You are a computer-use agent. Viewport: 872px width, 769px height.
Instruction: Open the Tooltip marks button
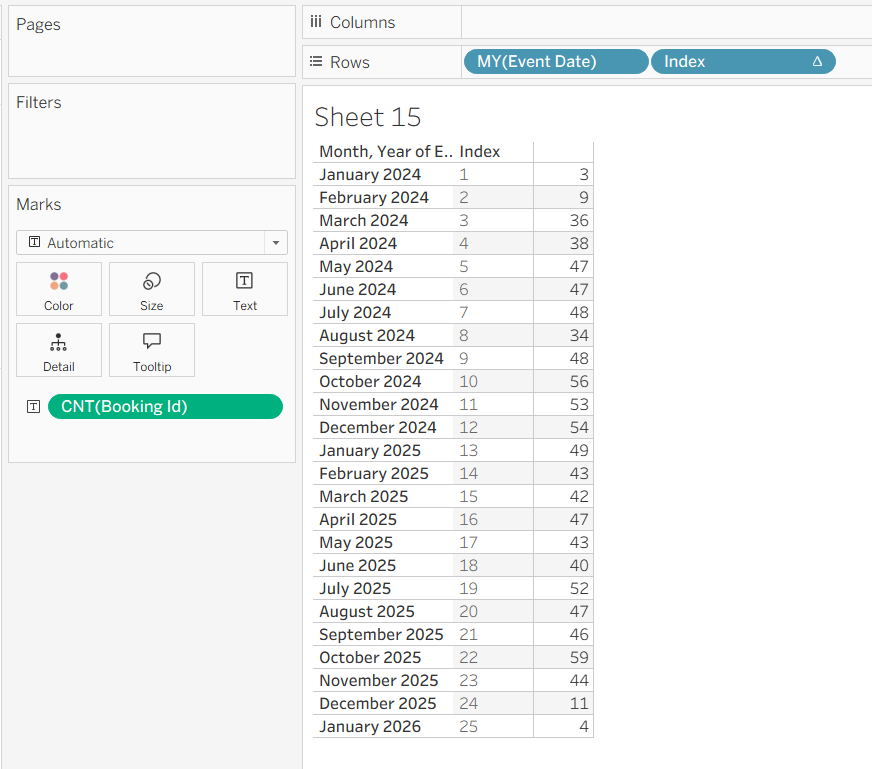pos(152,350)
